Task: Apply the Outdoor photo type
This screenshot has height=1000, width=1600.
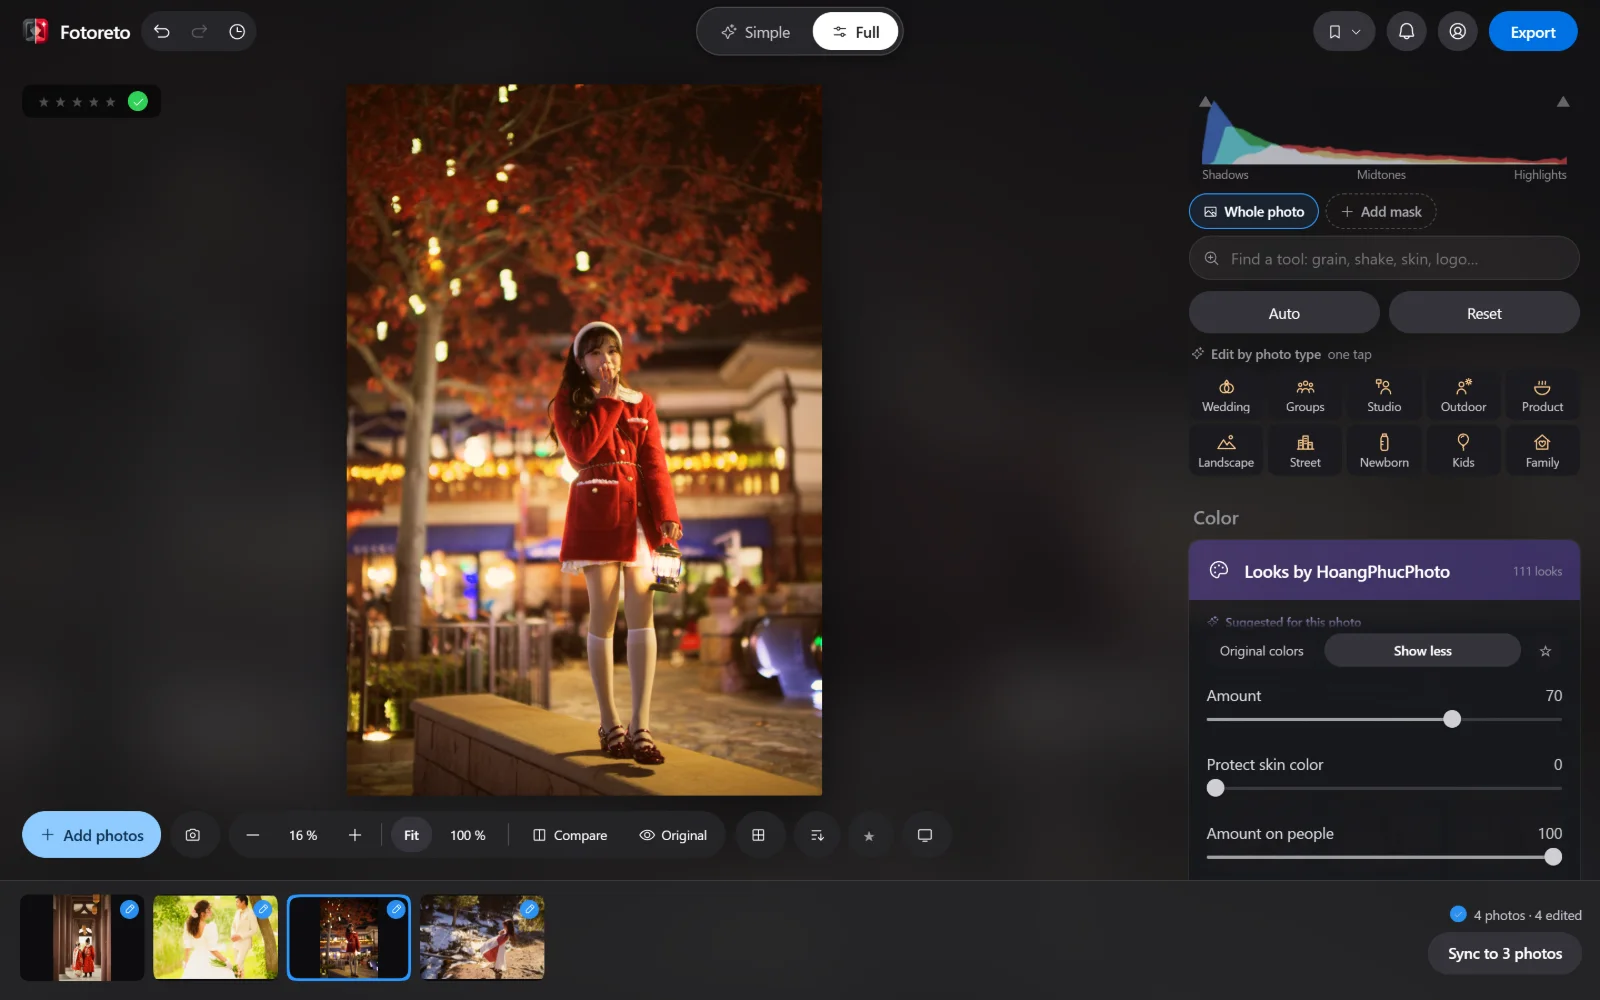Action: pos(1463,396)
